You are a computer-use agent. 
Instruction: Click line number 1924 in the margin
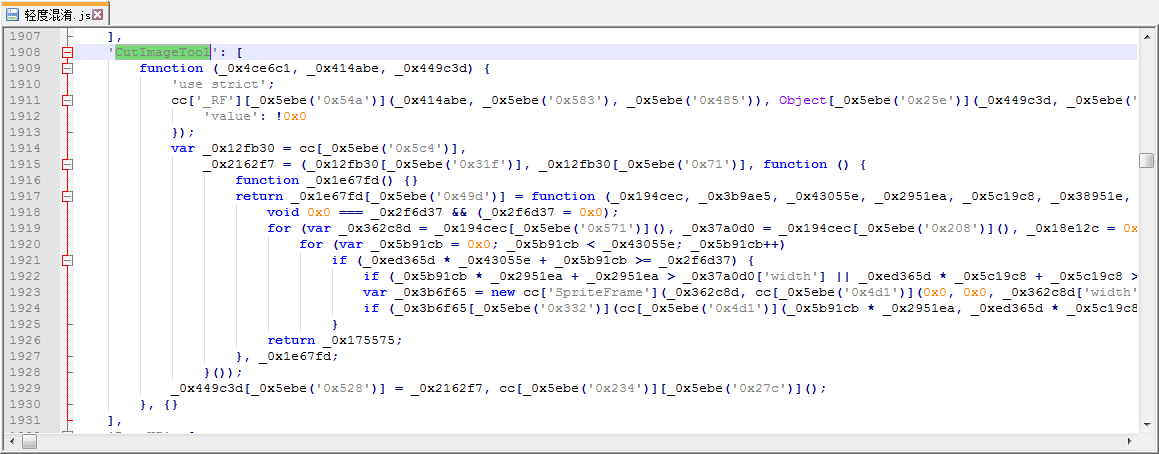tap(24, 308)
